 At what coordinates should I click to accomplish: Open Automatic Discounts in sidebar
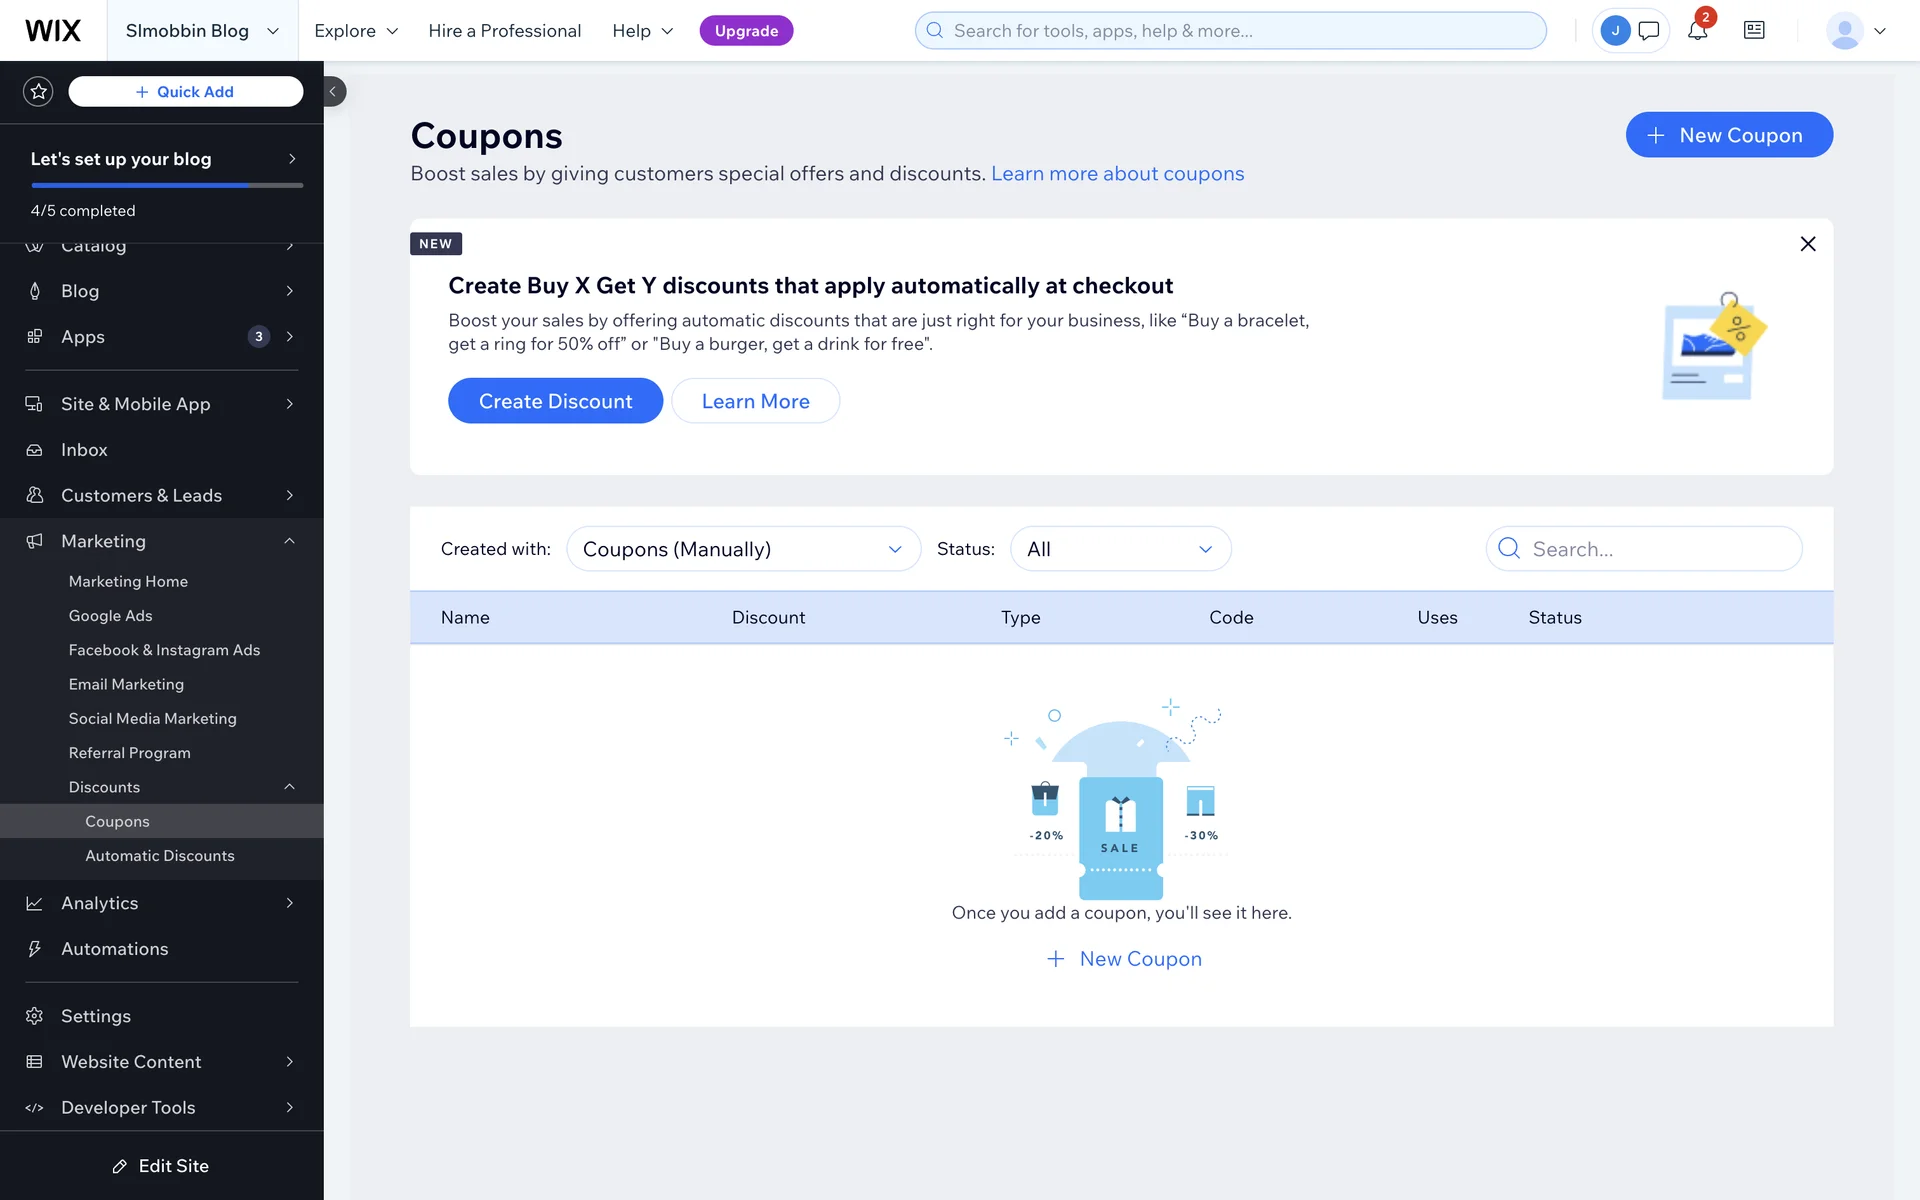coord(160,856)
